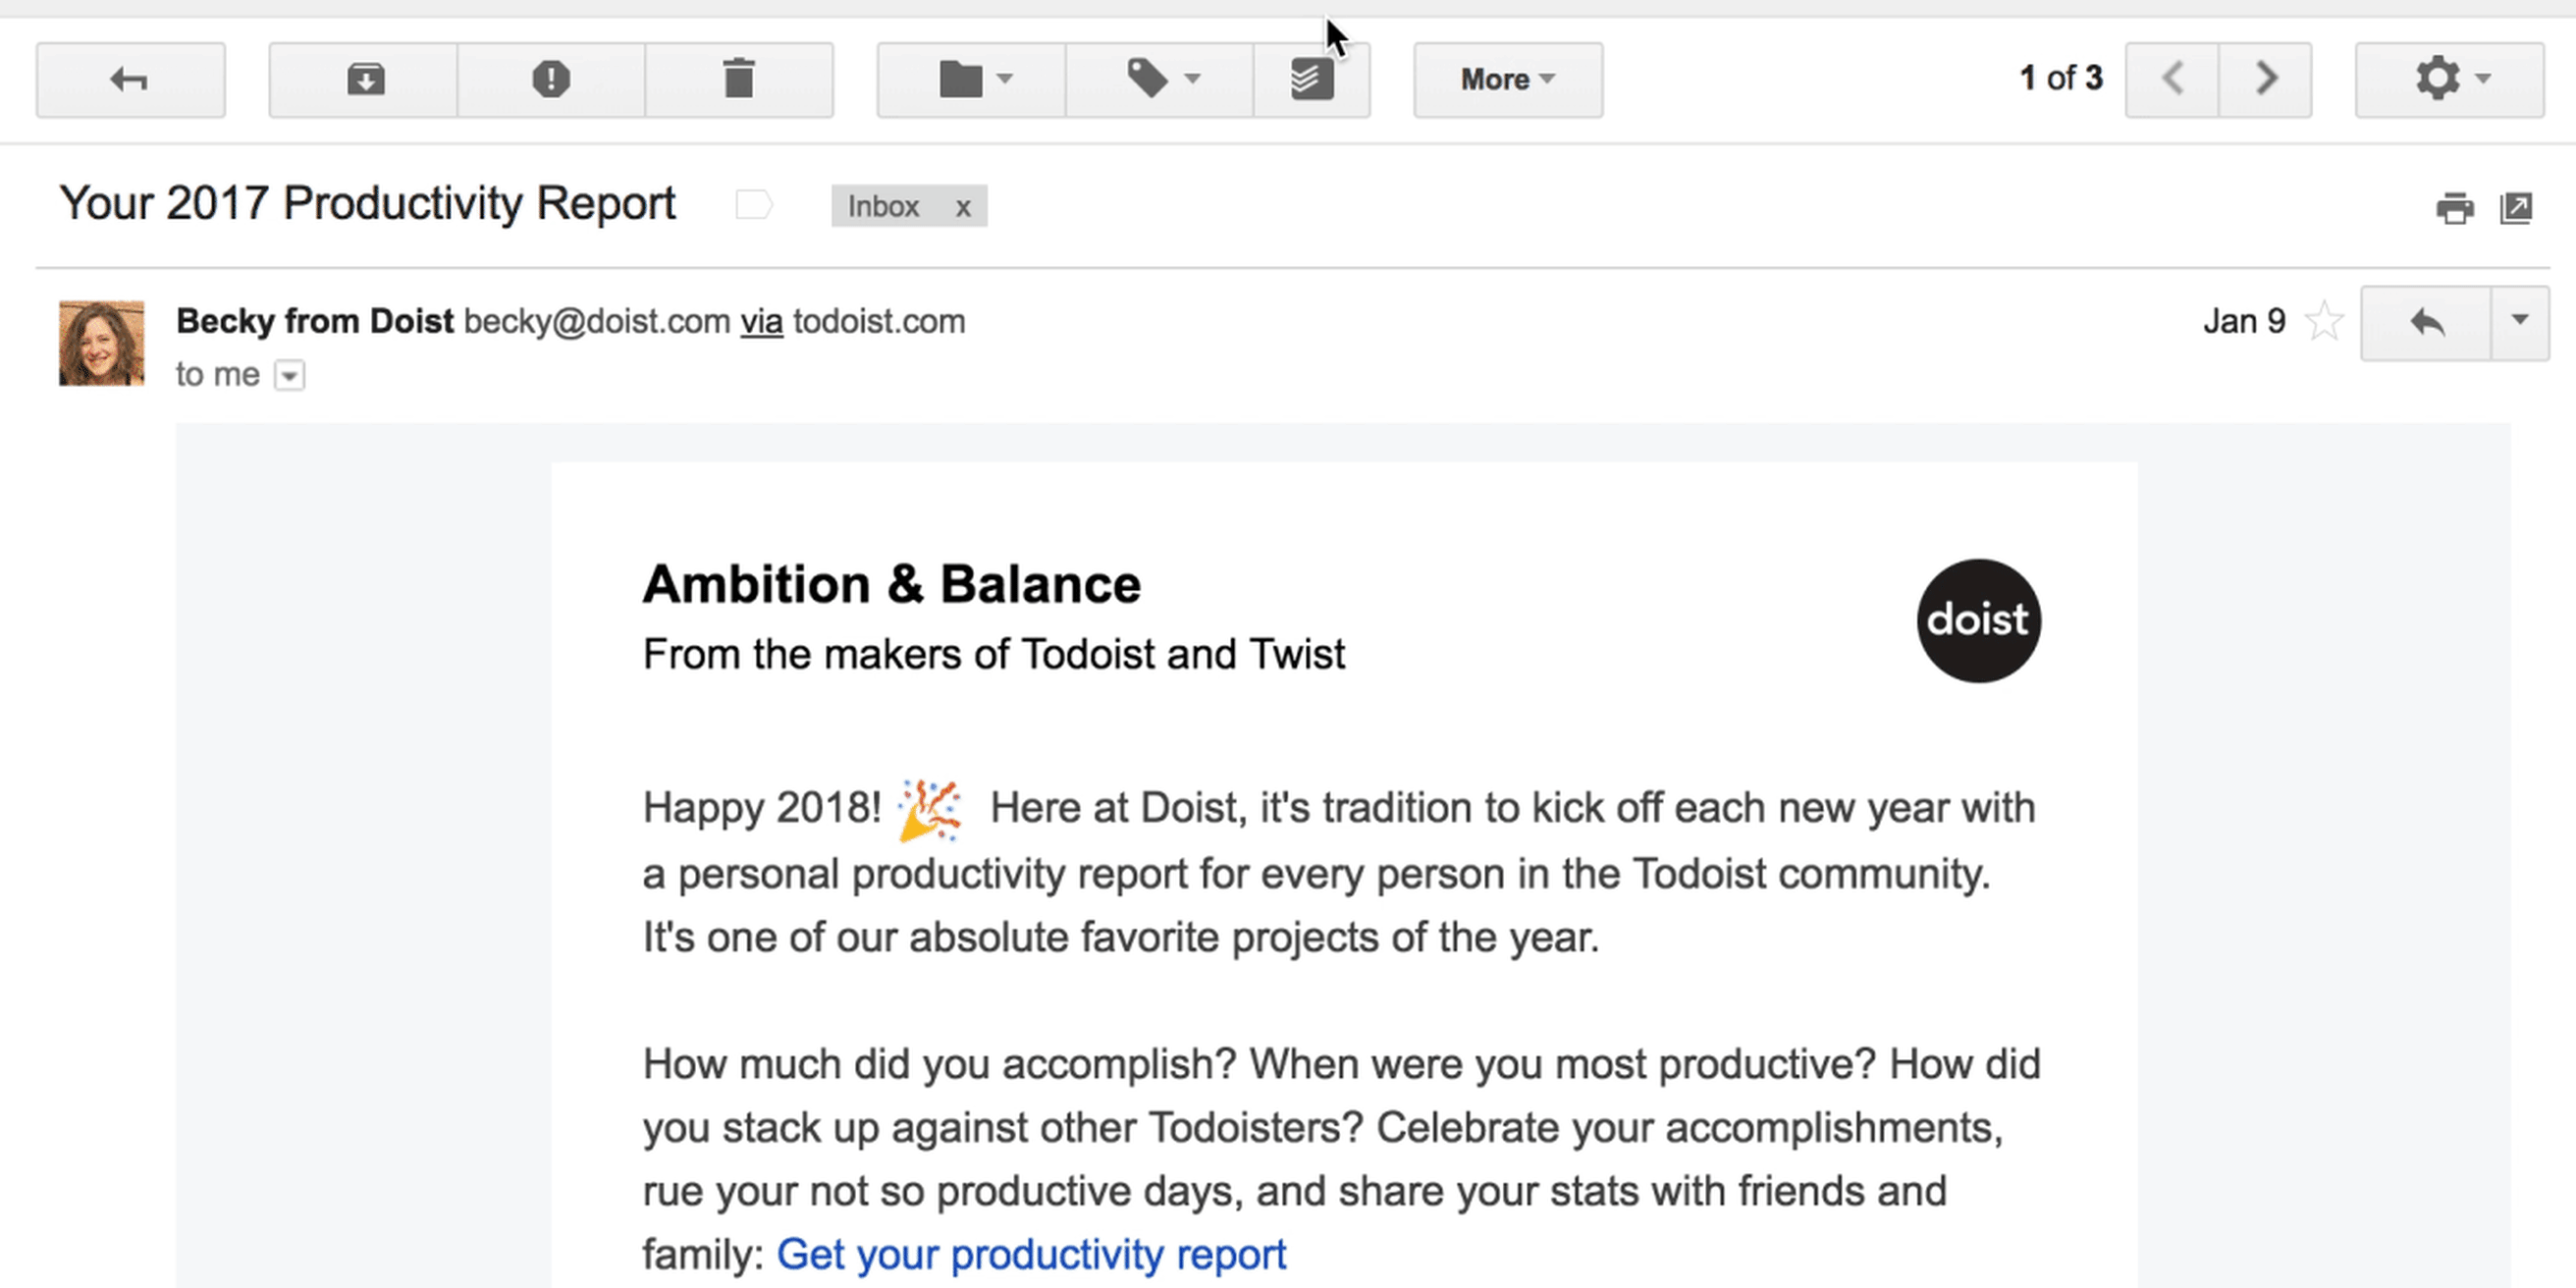Follow 'Get your productivity report' link

[x=1031, y=1254]
